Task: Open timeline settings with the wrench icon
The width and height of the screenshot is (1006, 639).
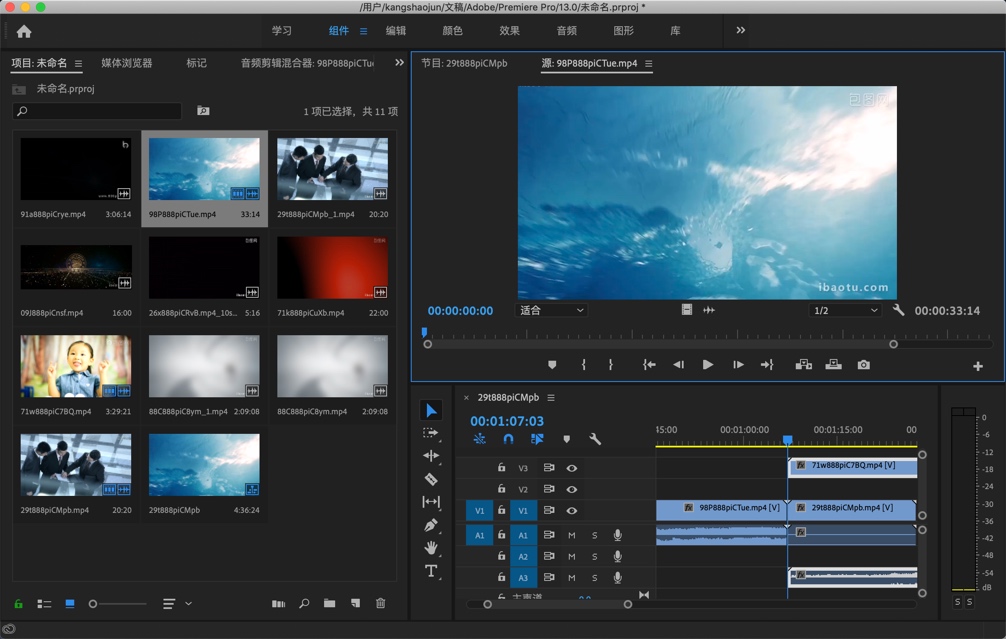Action: pos(593,438)
